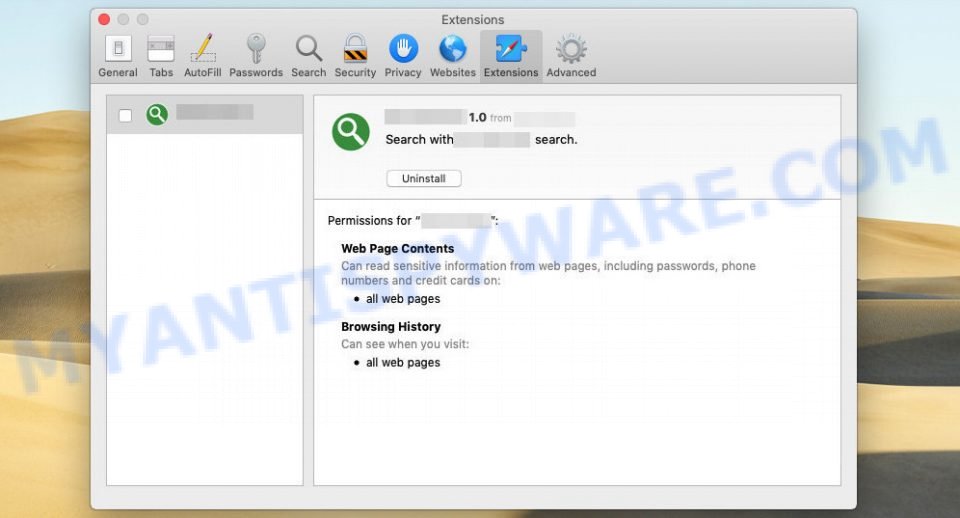The height and width of the screenshot is (518, 960).
Task: Enable the extension checkbox in sidebar list
Action: pos(126,115)
